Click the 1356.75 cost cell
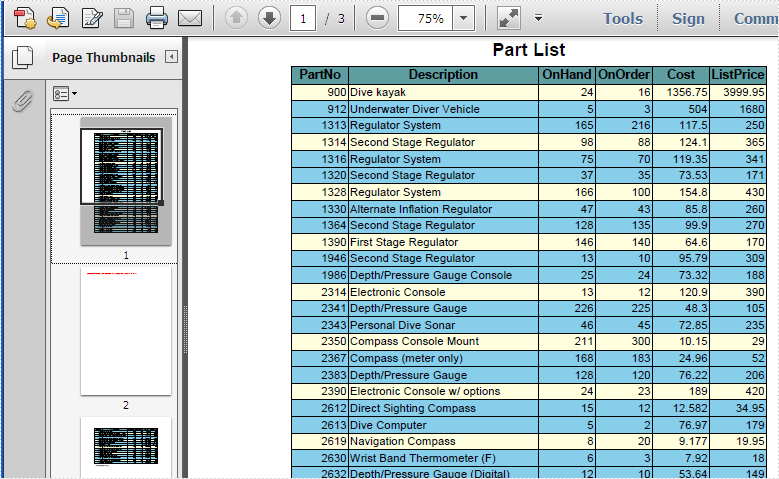This screenshot has width=779, height=479. [x=681, y=92]
